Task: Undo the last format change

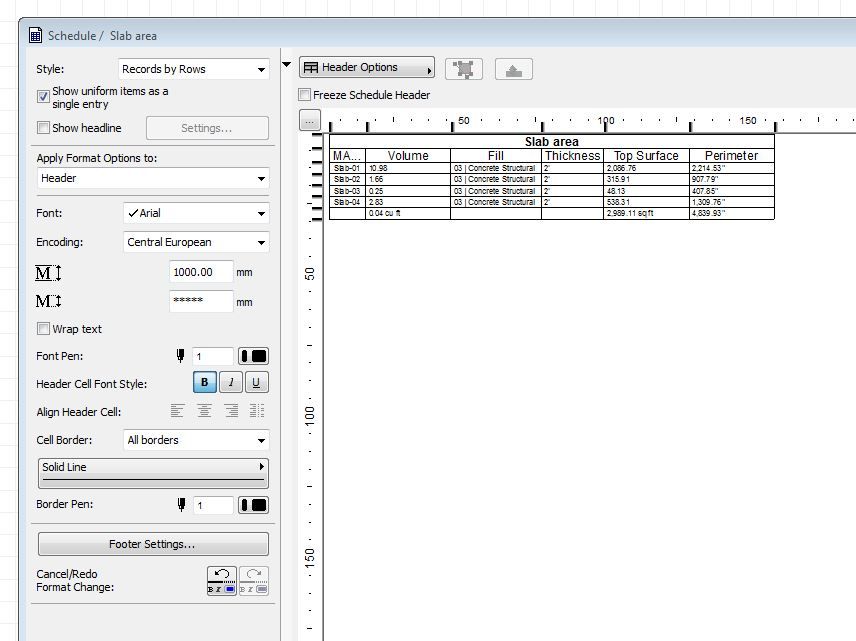Action: [x=222, y=580]
